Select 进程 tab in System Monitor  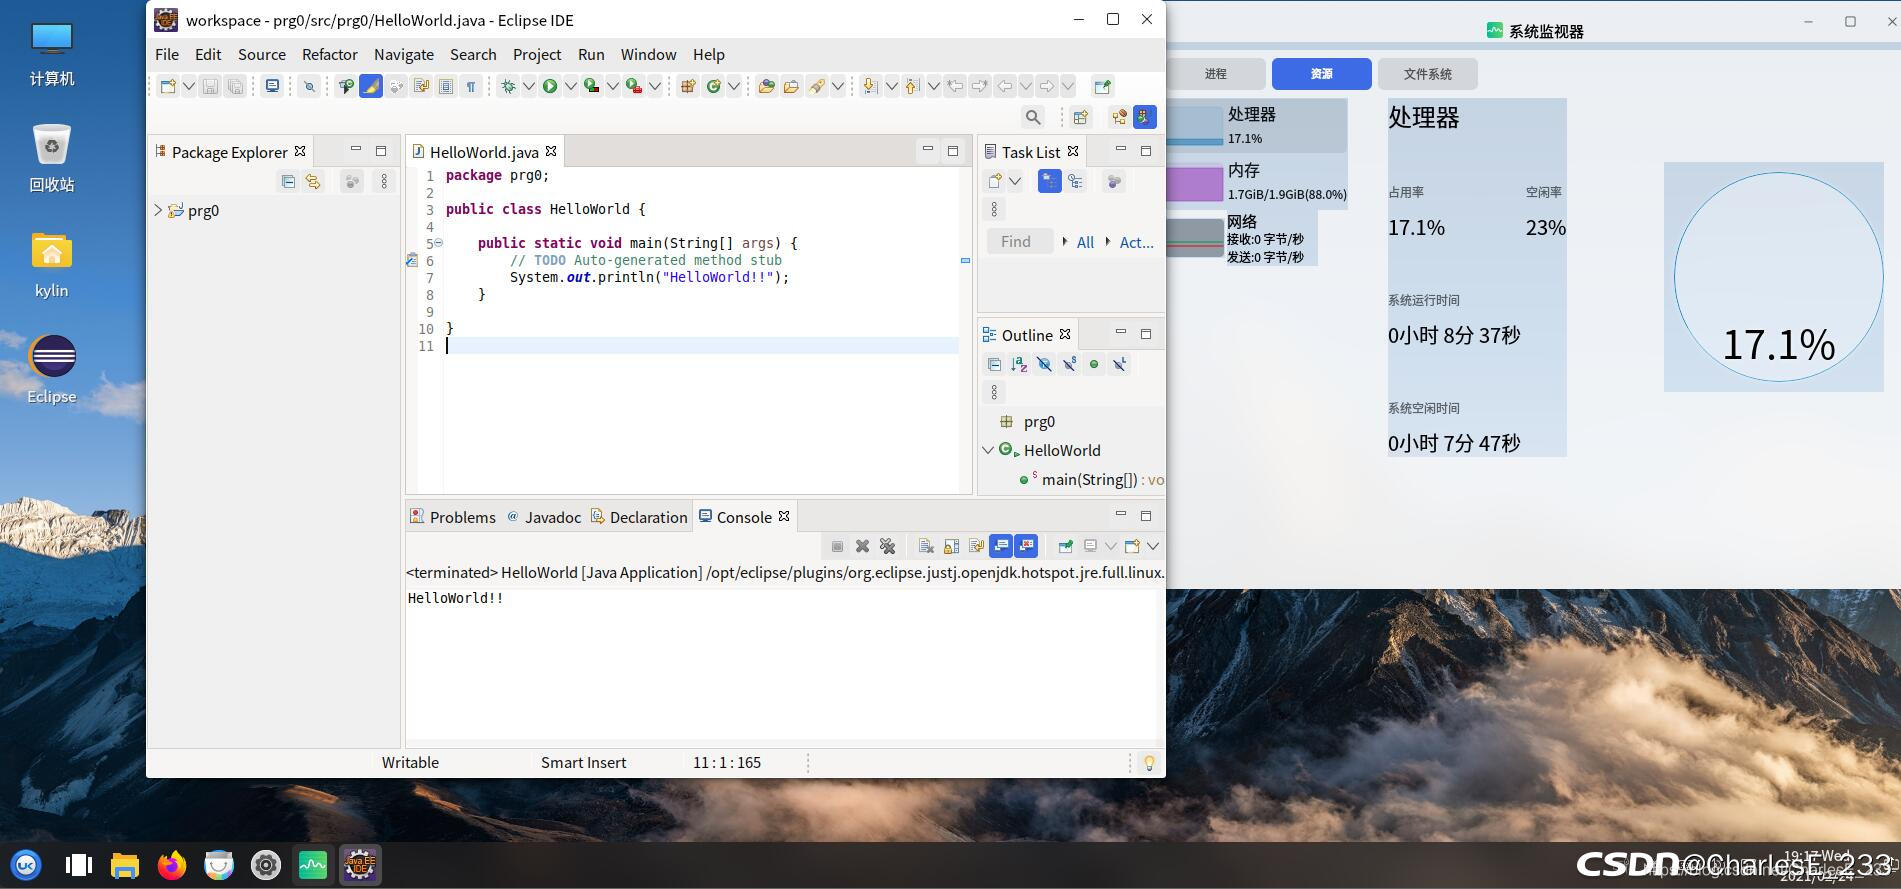tap(1216, 74)
